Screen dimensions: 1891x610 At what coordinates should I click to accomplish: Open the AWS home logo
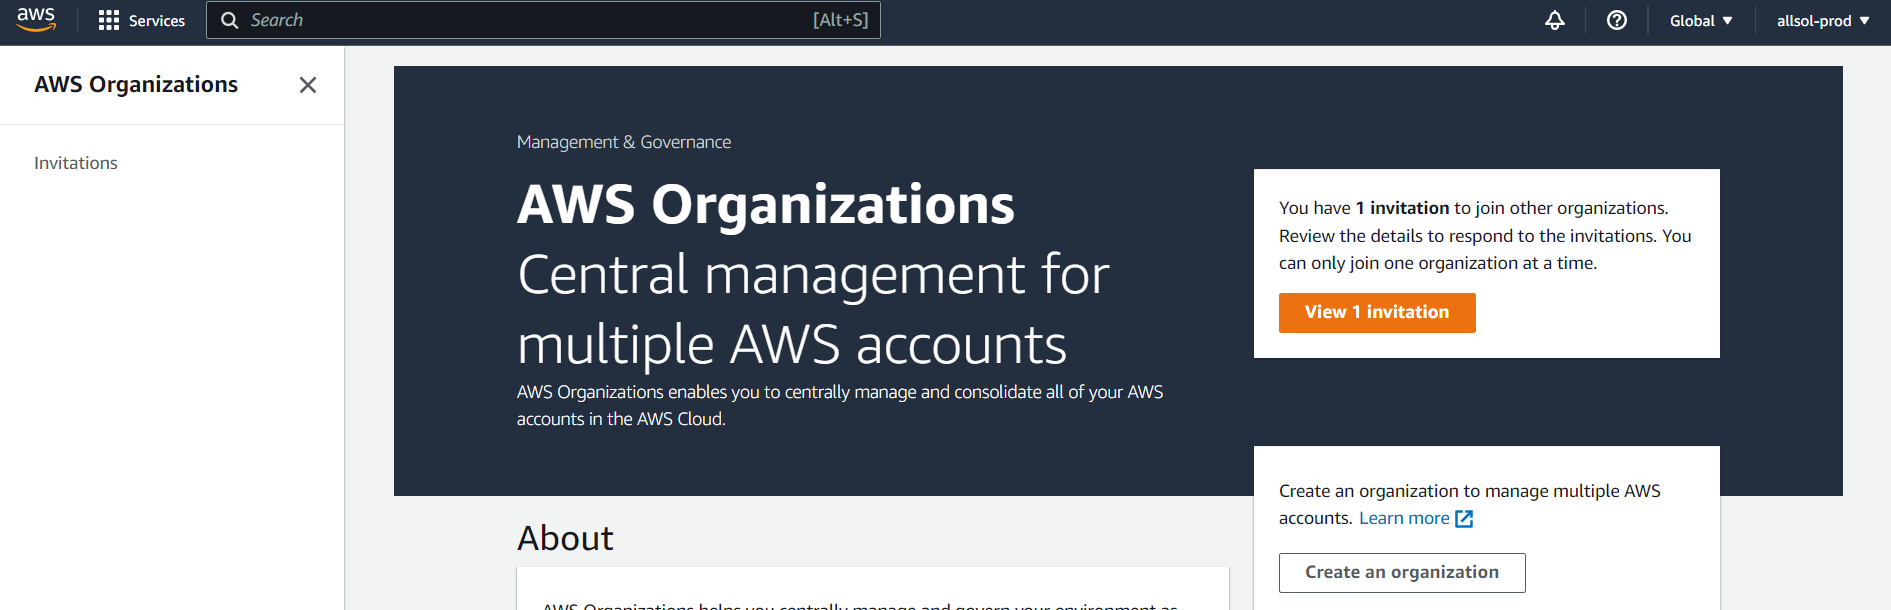point(36,19)
